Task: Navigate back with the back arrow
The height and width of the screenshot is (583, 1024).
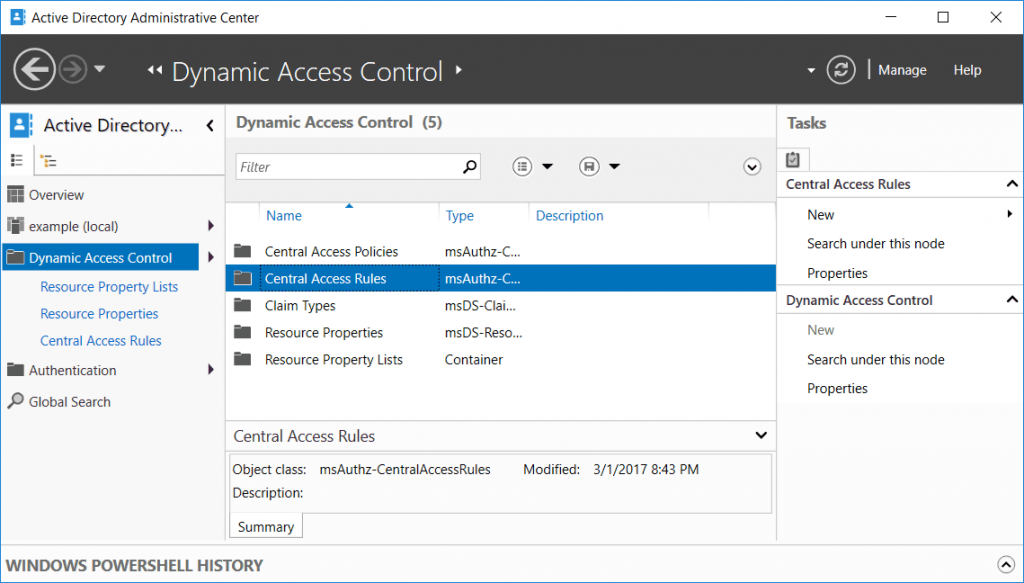Action: 35,69
